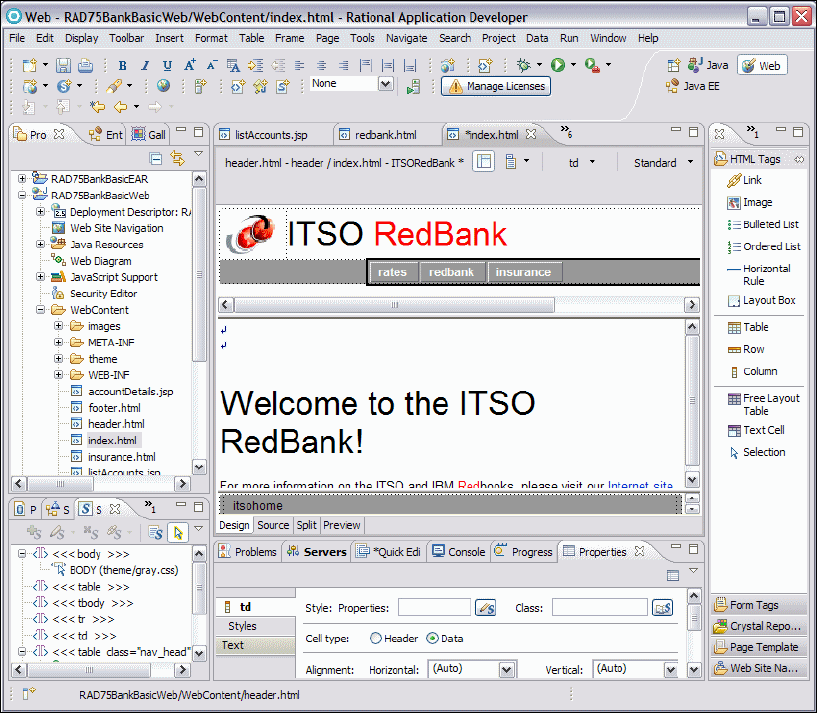Click Collapse All icon in Project Explorer

[x=155, y=158]
